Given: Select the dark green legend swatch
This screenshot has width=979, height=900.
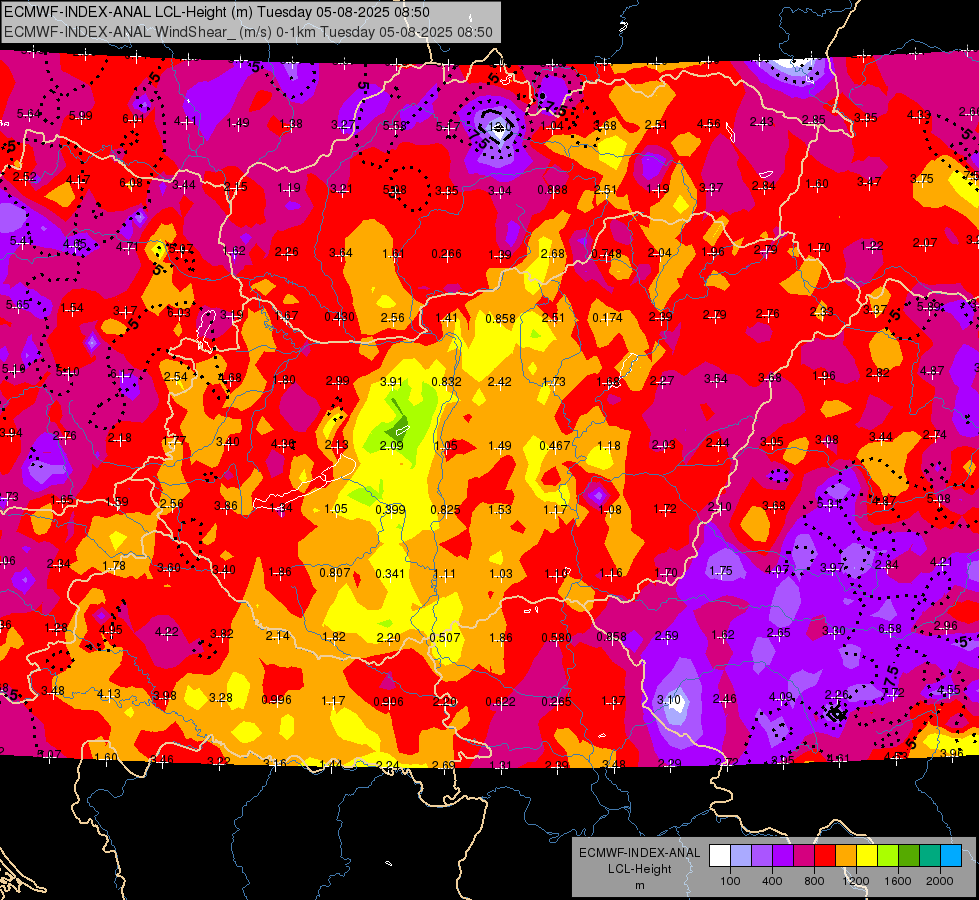Looking at the screenshot, I should click(908, 856).
